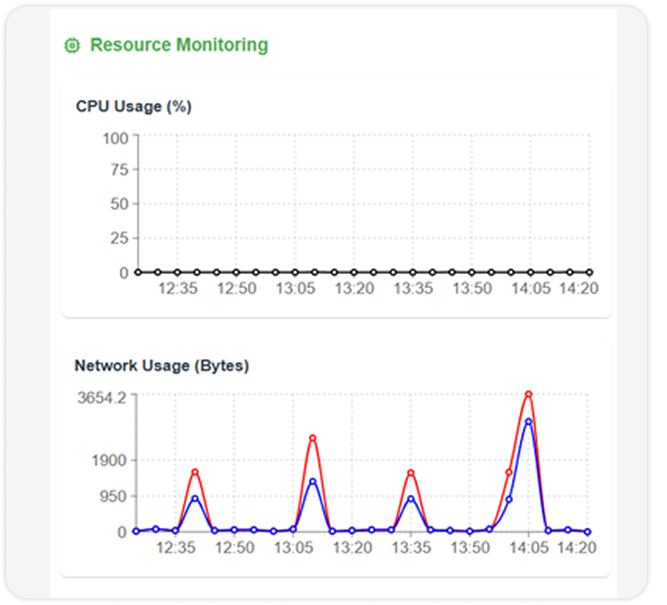Viewport: 667px width, 605px height.
Task: Click the green chip icon beside Resource Monitoring
Action: (71, 45)
